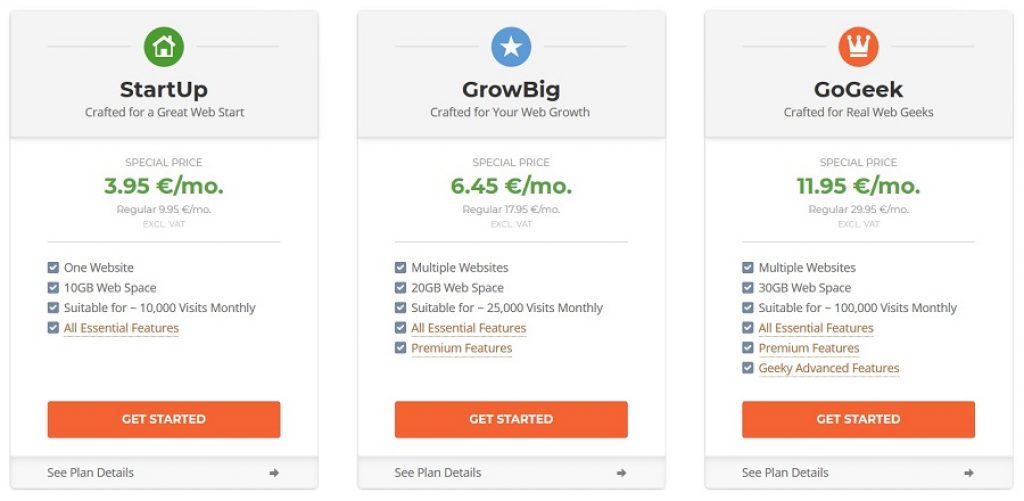Open All Essential Features link under StartUp
Screen dimensions: 1024x501
click(x=121, y=328)
